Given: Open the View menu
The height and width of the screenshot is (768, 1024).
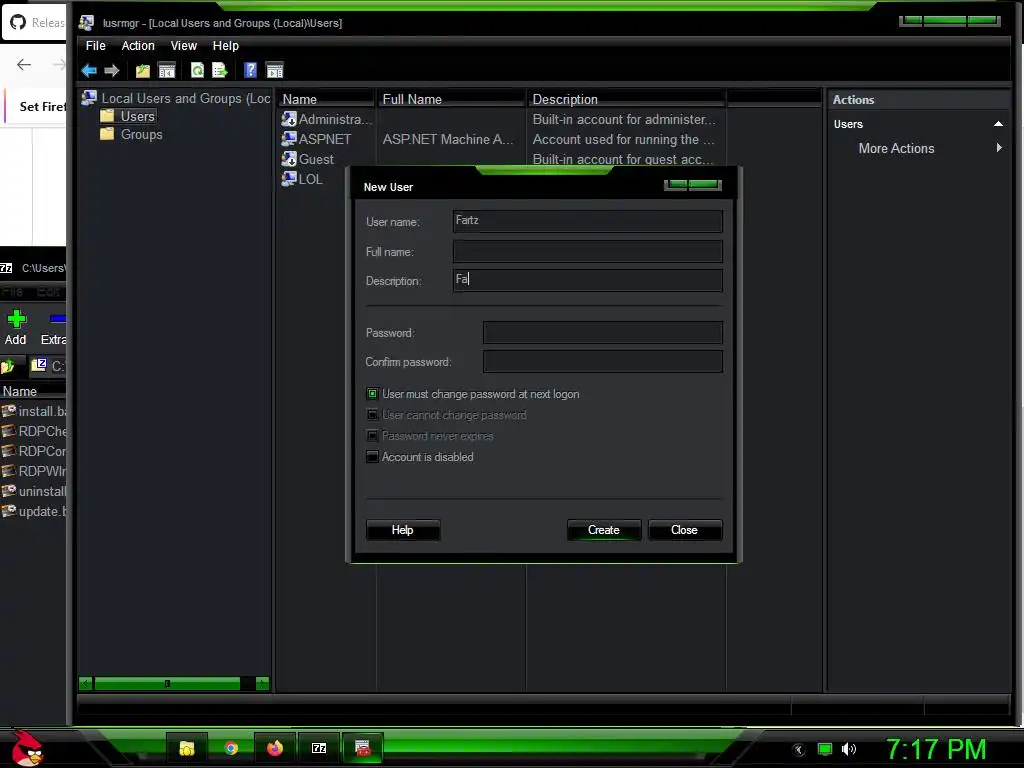Looking at the screenshot, I should click(184, 46).
